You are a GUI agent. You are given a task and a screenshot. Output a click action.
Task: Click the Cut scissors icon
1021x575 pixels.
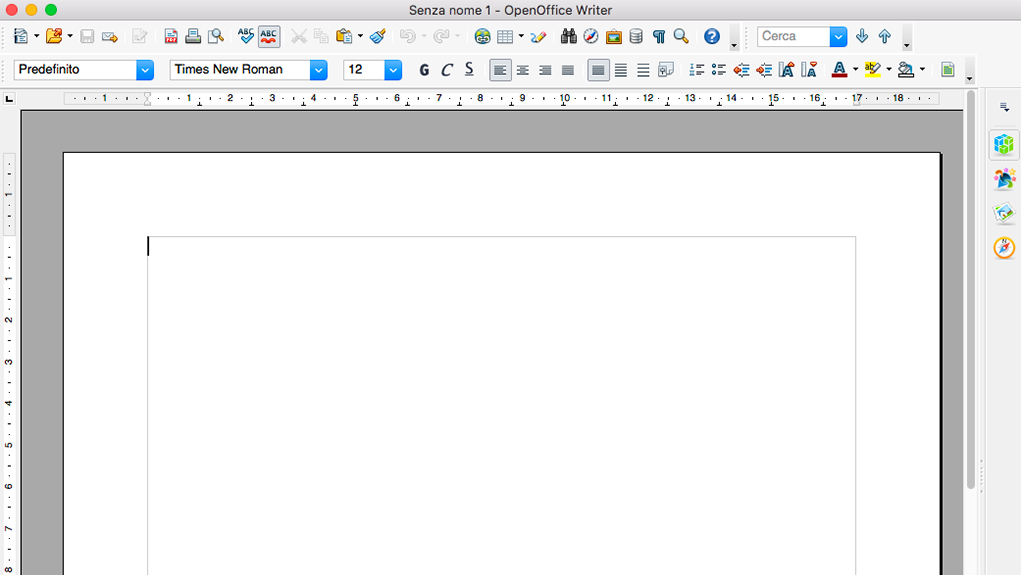pyautogui.click(x=298, y=36)
